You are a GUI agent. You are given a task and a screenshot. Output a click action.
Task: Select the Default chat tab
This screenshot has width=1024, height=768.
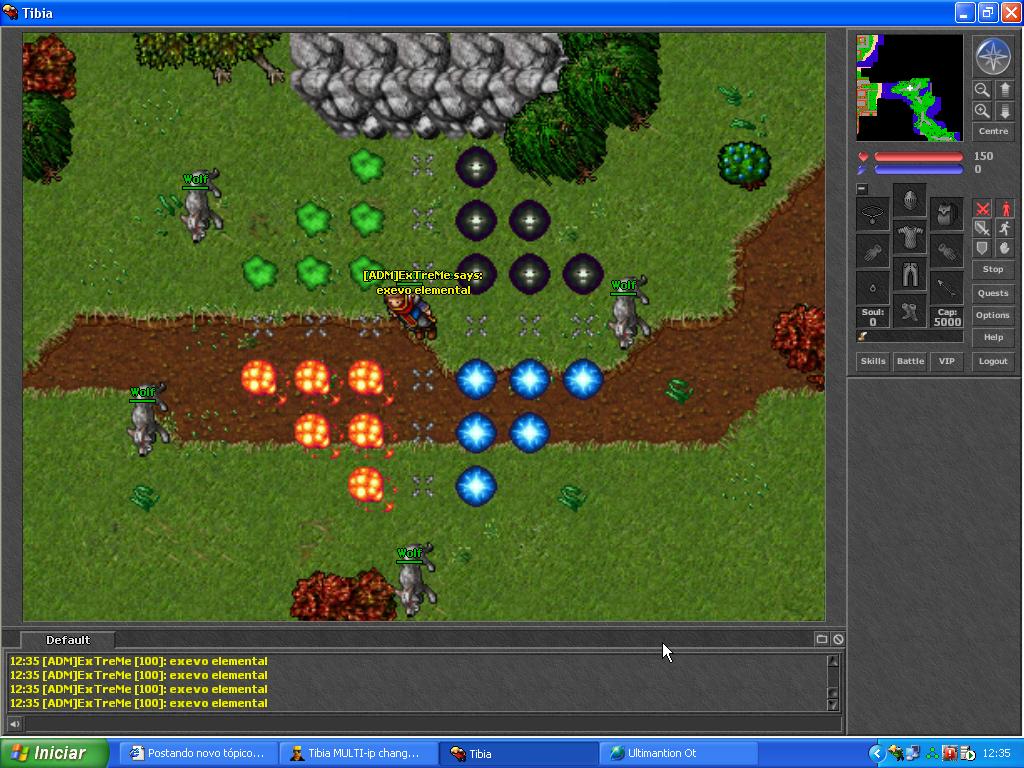click(68, 640)
